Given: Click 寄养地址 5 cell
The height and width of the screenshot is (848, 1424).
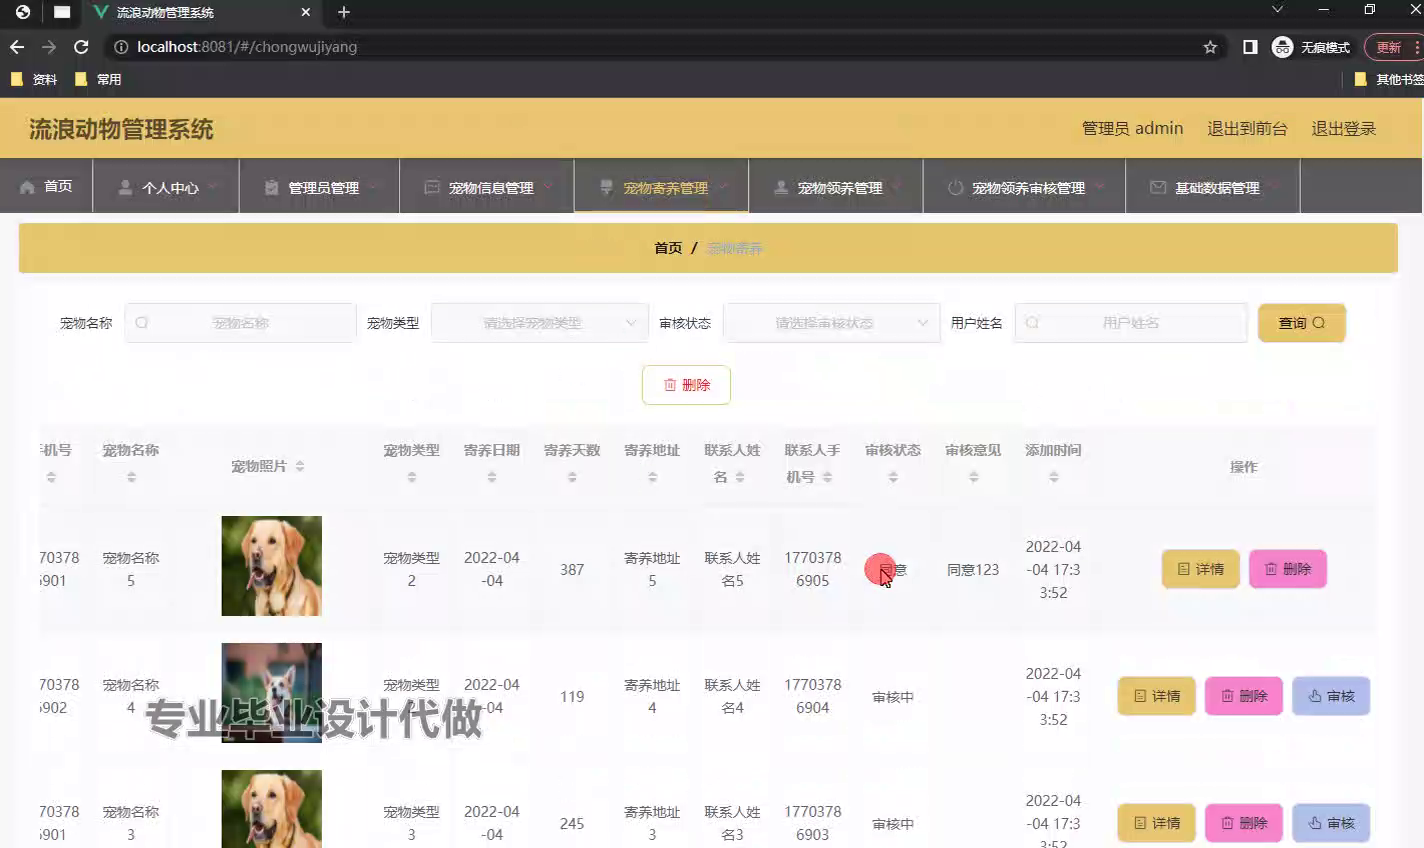Looking at the screenshot, I should click(x=652, y=569).
